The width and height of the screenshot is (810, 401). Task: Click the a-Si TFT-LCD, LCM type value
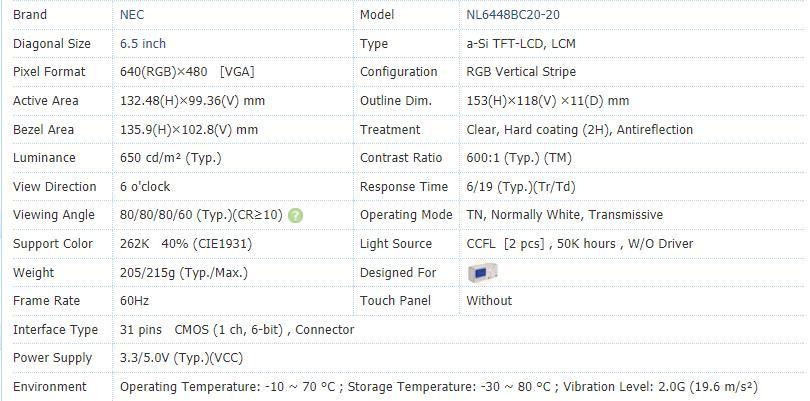click(521, 43)
